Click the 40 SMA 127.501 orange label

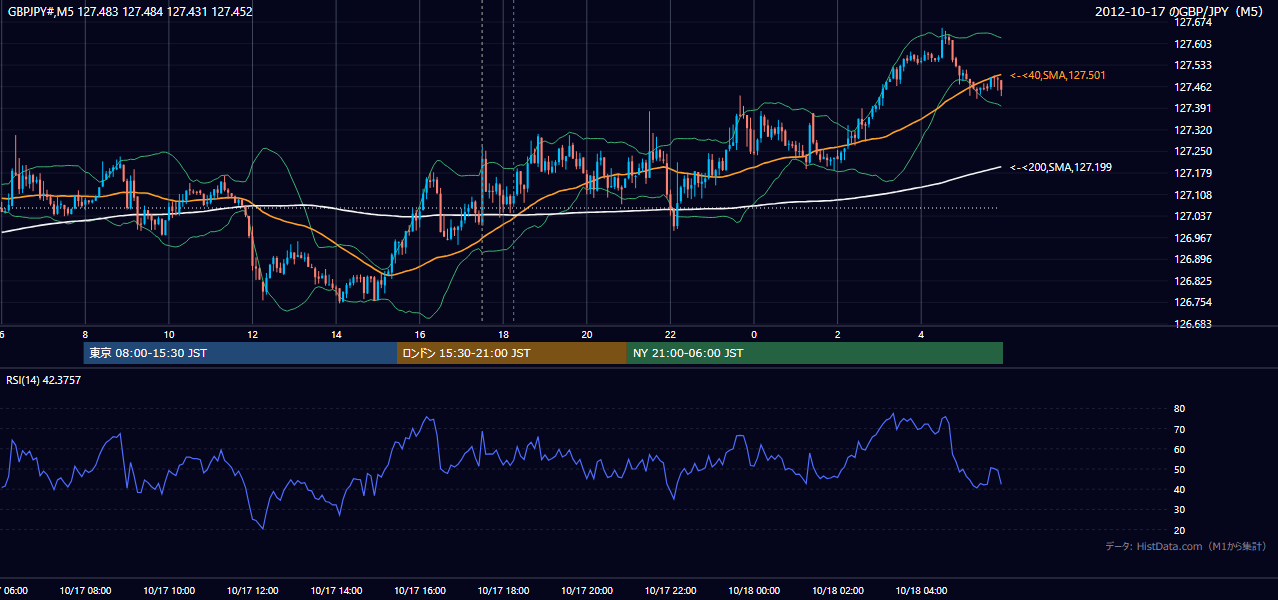coord(1058,76)
